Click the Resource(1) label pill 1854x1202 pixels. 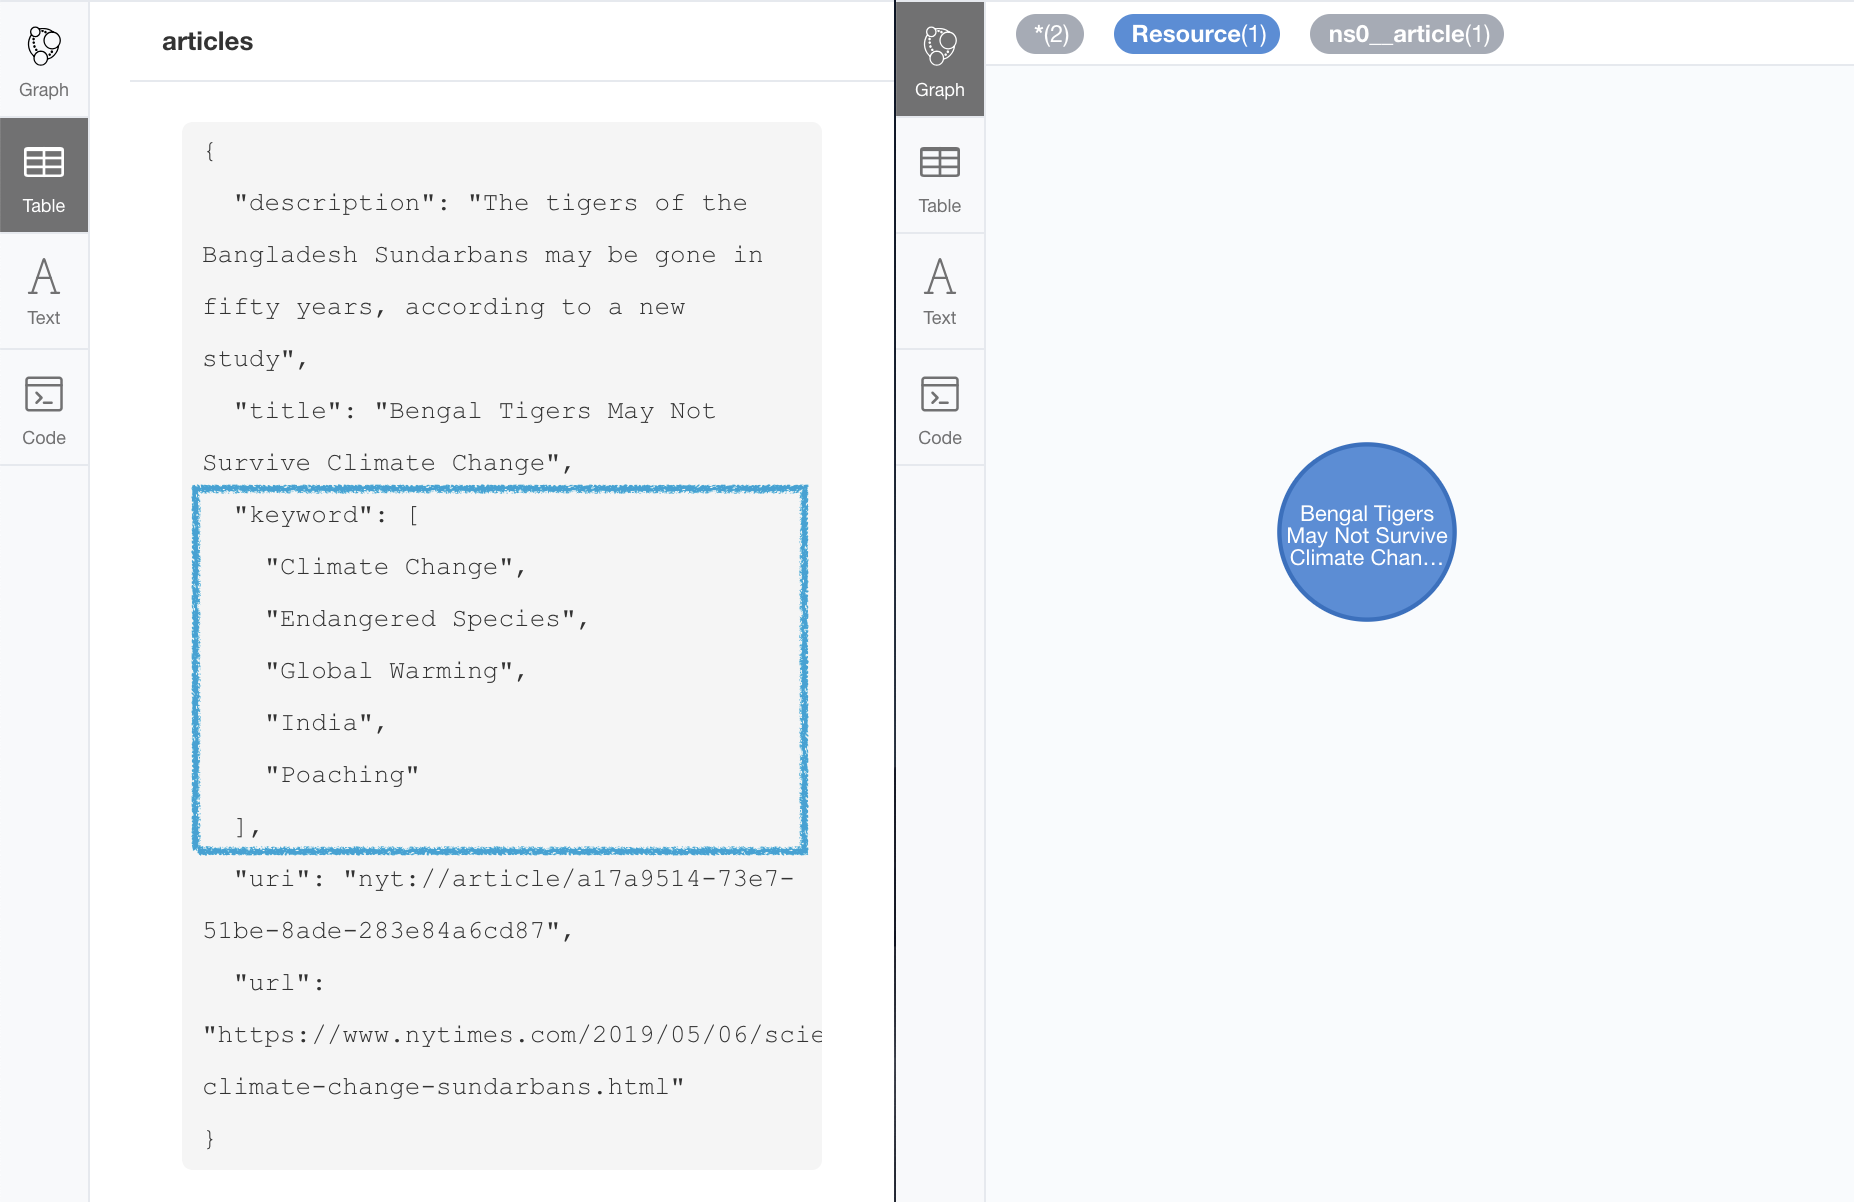(1197, 34)
